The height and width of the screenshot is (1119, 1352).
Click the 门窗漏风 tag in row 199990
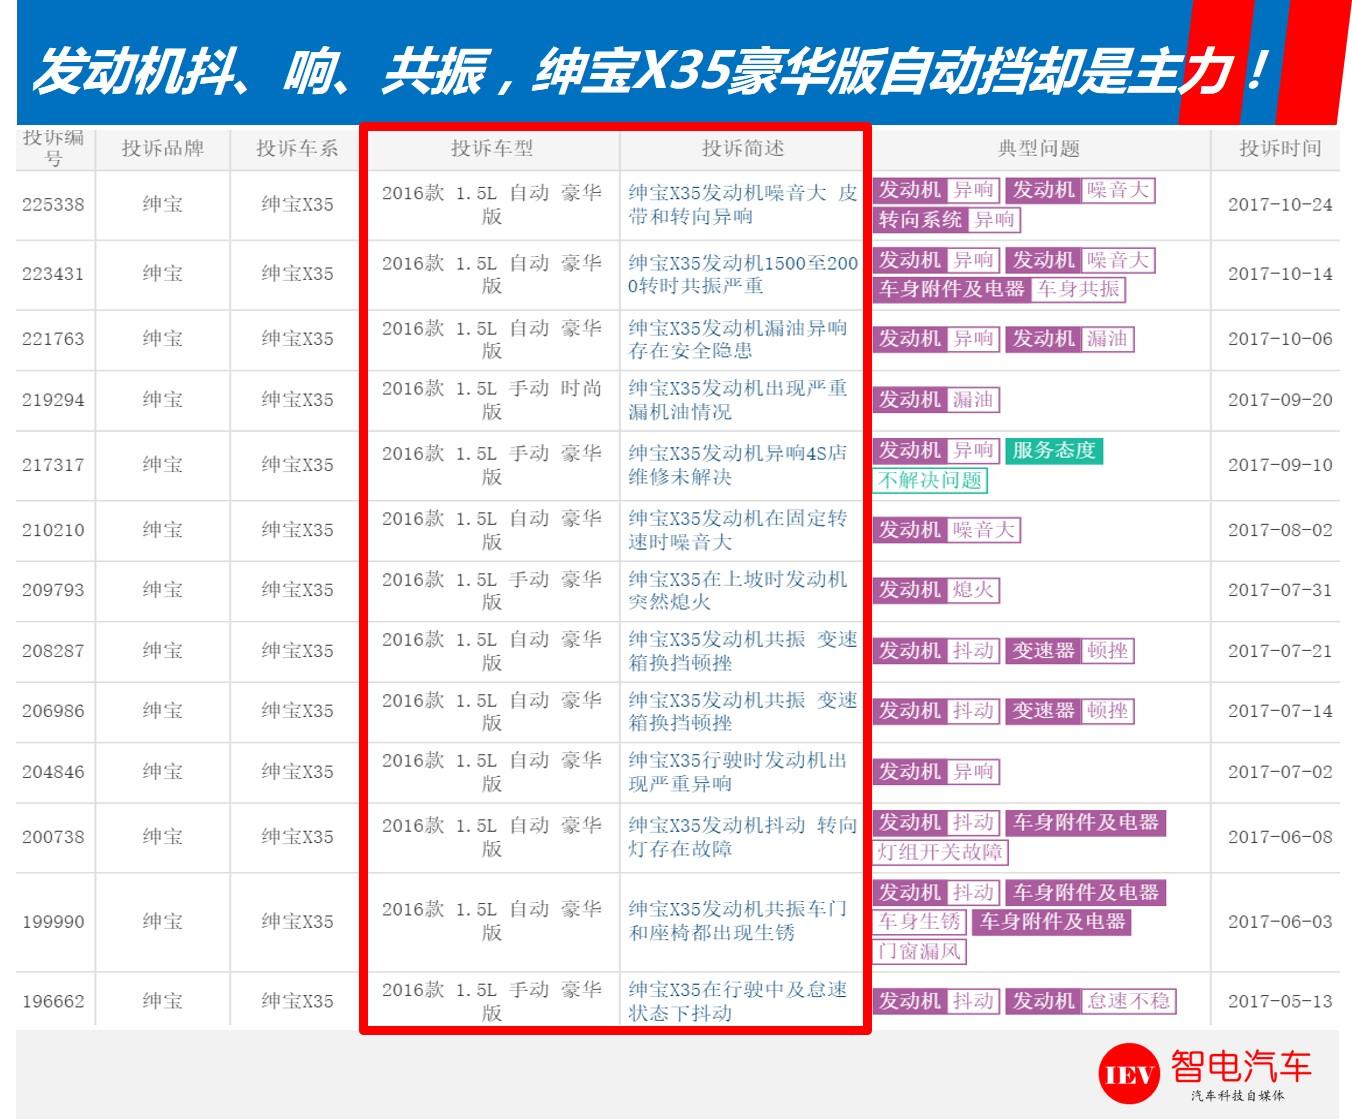[919, 953]
